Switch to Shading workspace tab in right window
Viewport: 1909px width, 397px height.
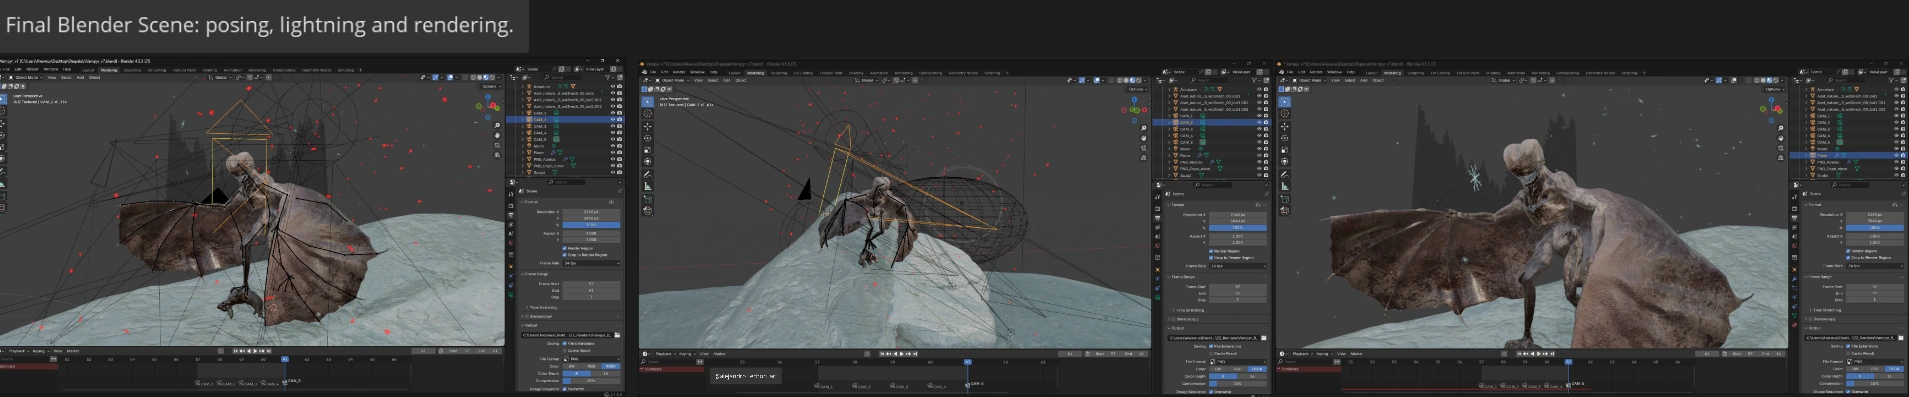[1493, 73]
